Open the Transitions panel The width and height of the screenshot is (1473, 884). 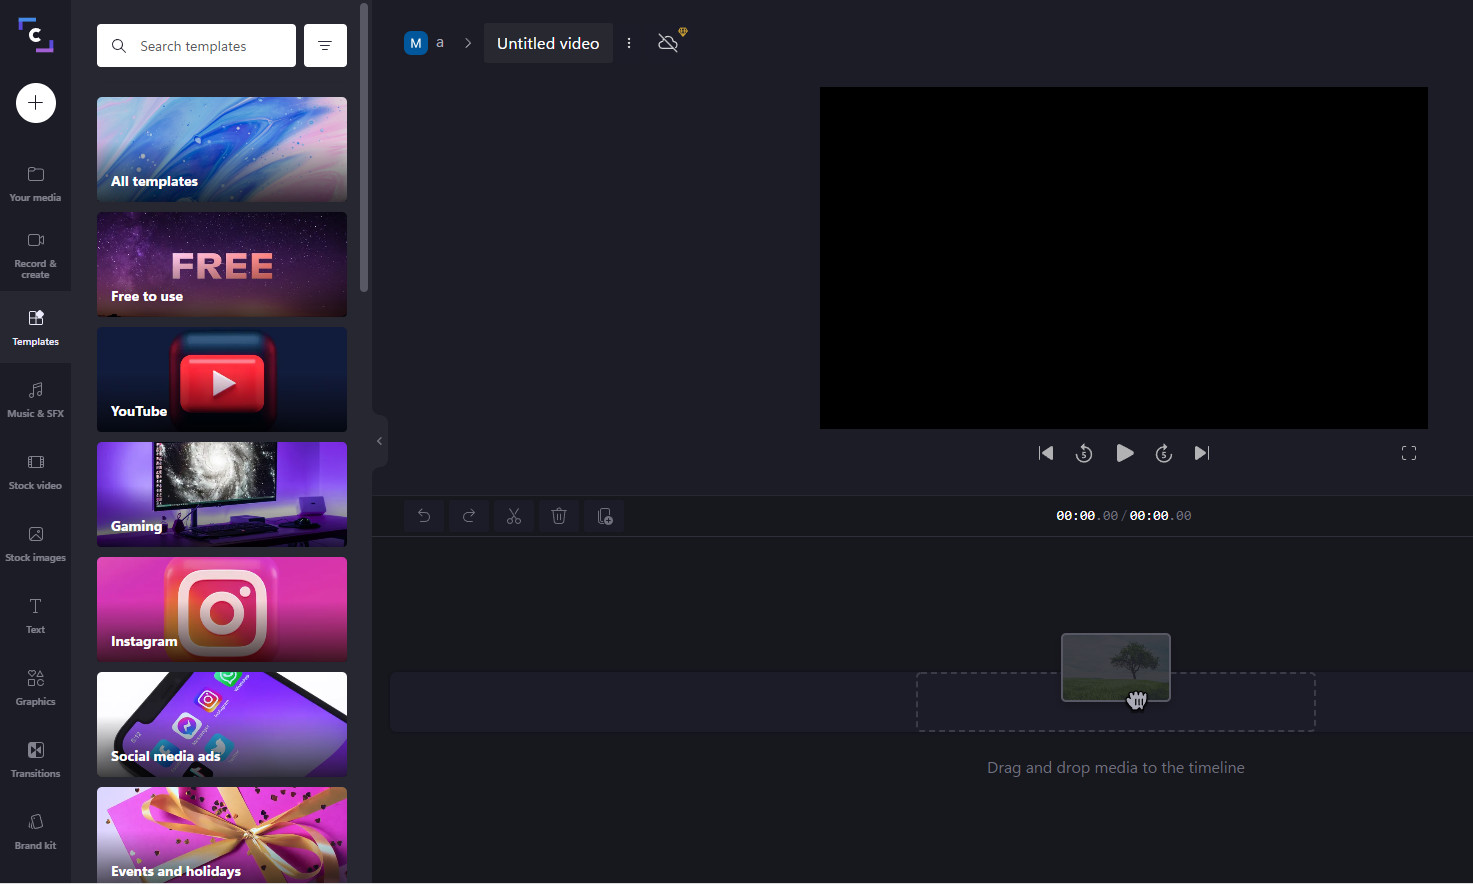pyautogui.click(x=35, y=759)
